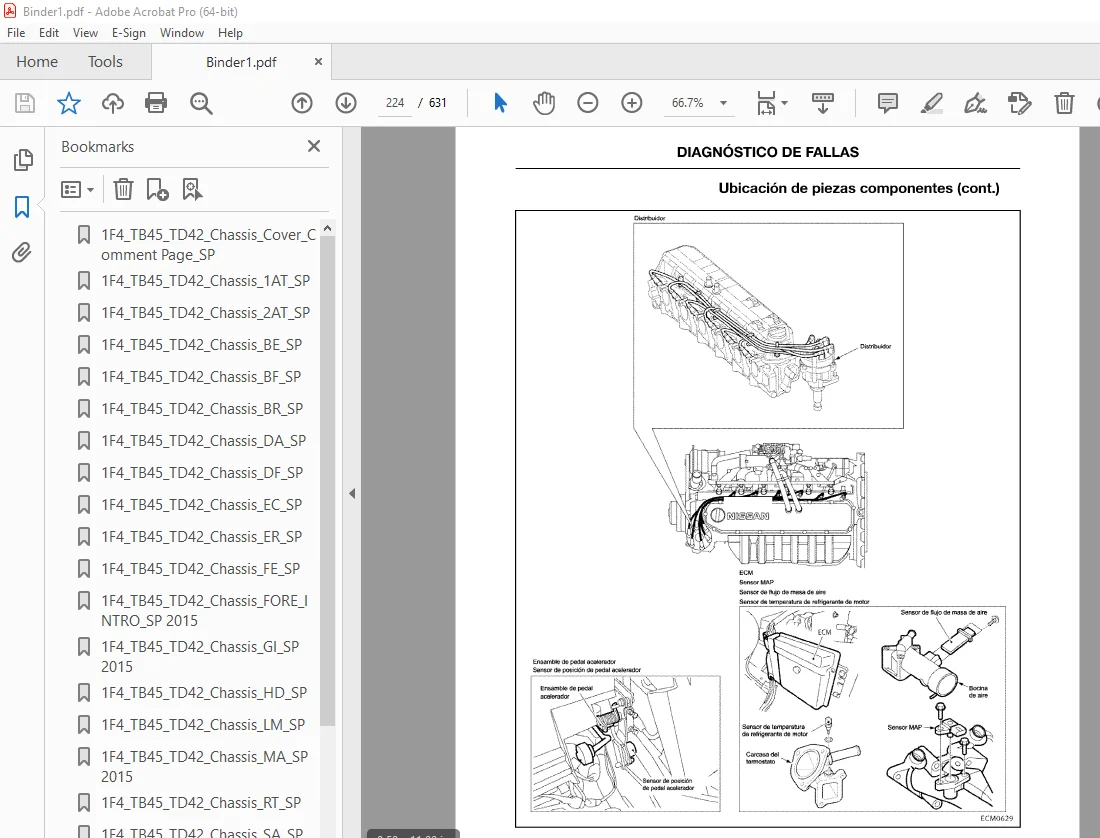This screenshot has height=838, width=1100.
Task: Open the Window menu
Action: point(182,33)
